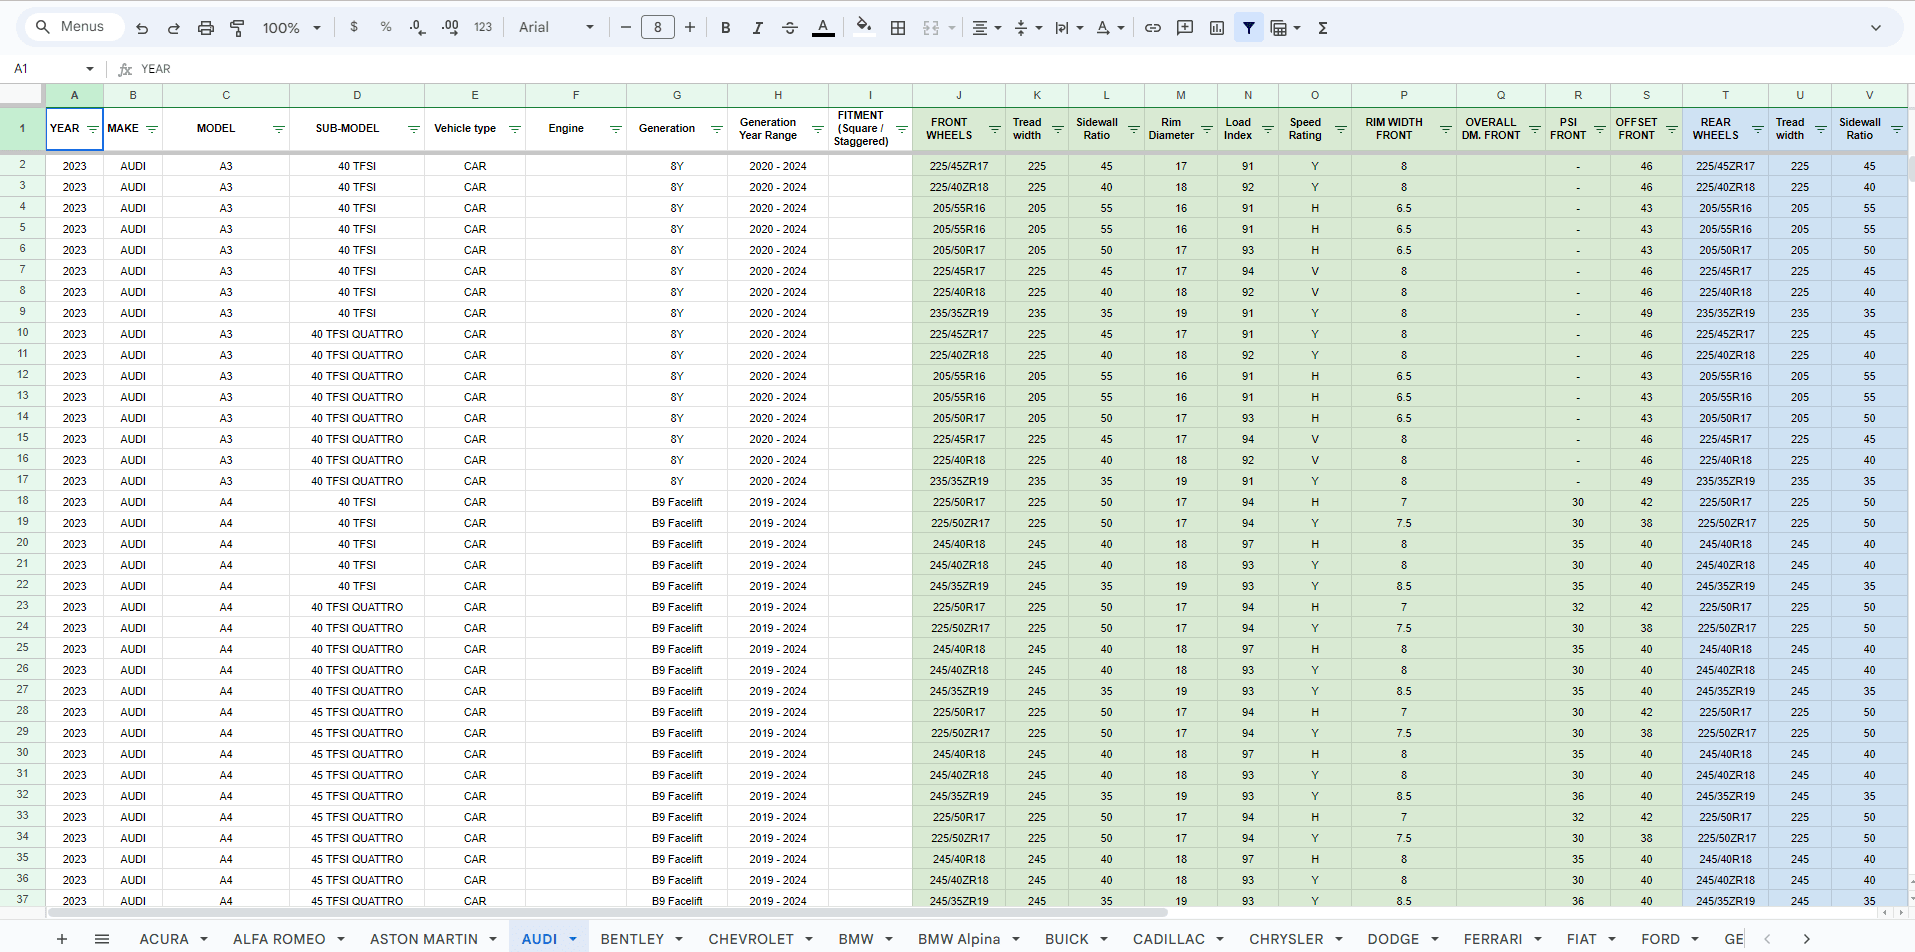The image size is (1915, 952).
Task: Open the Borders tool
Action: (x=898, y=28)
